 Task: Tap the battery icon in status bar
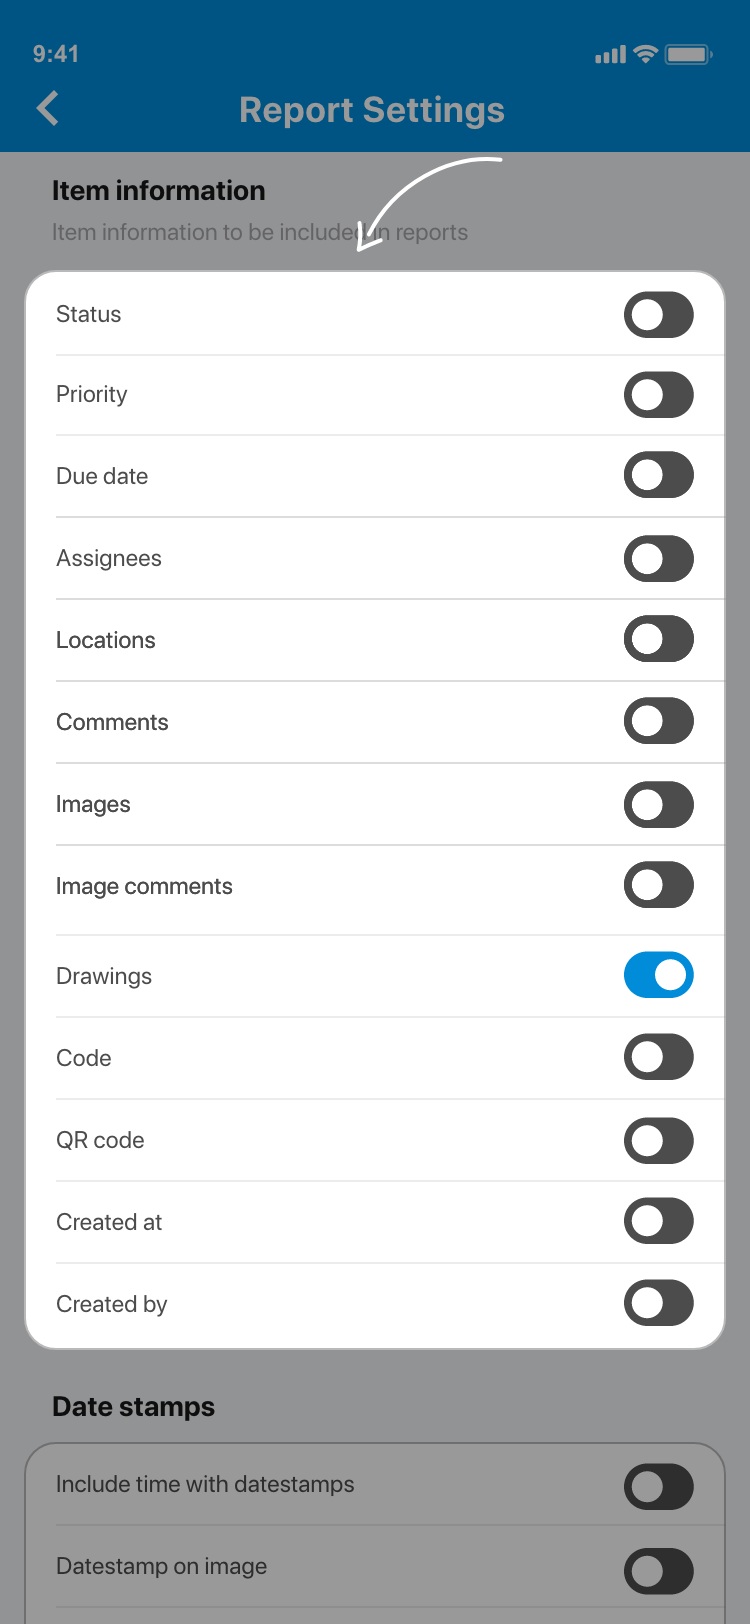click(688, 55)
